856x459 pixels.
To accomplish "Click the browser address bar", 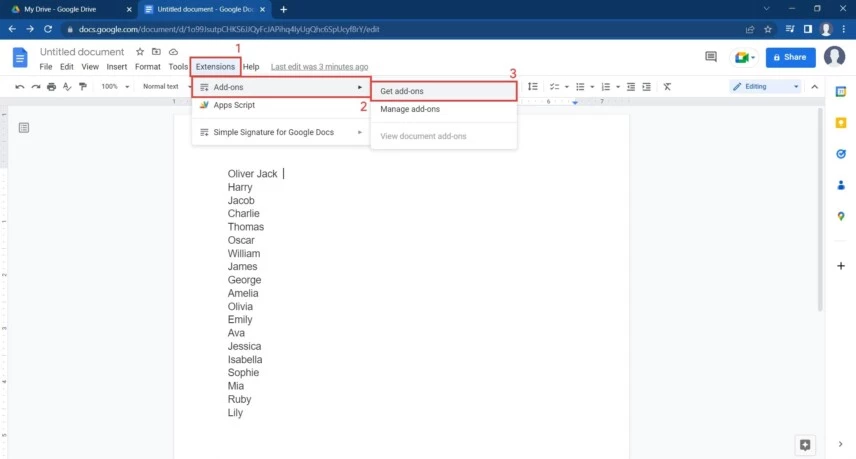I will (x=404, y=29).
